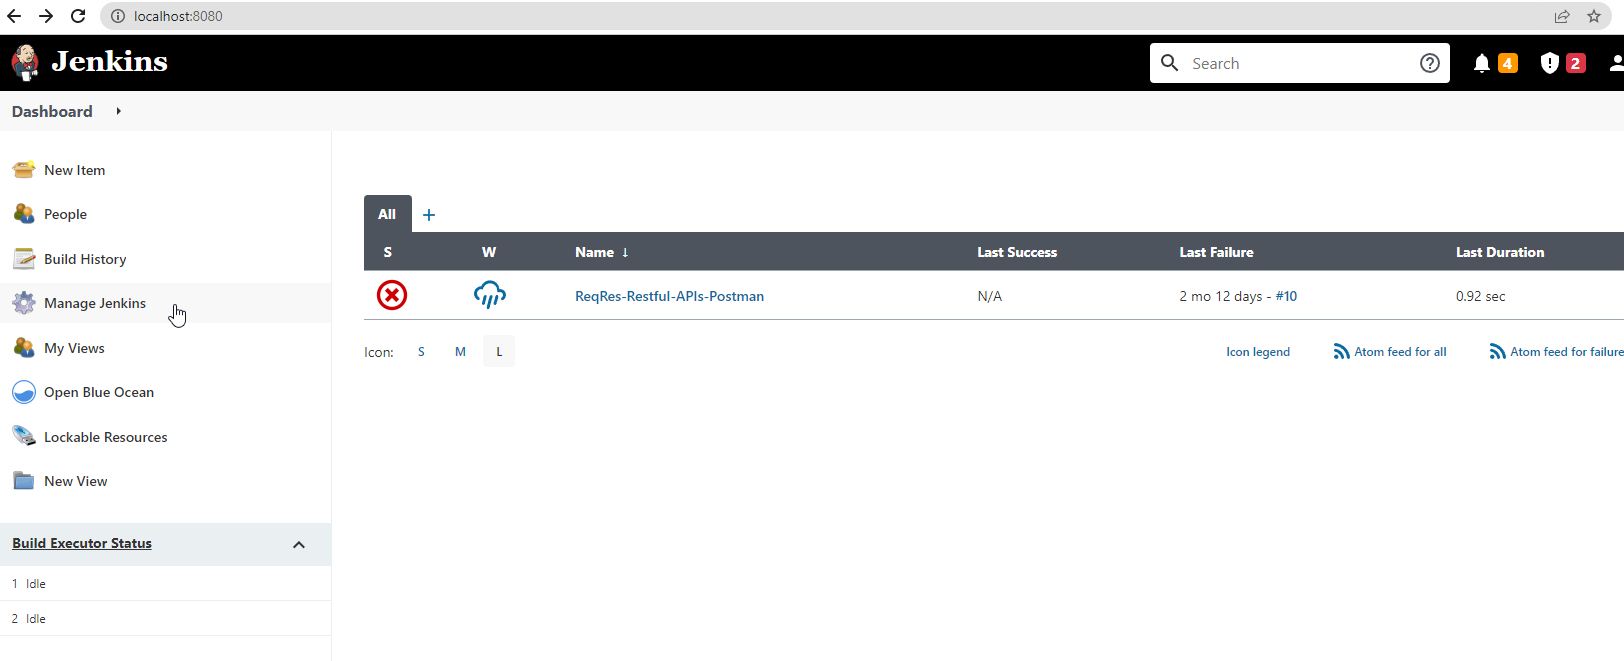Sort table by Name column
Image resolution: width=1624 pixels, height=661 pixels.
click(x=602, y=252)
